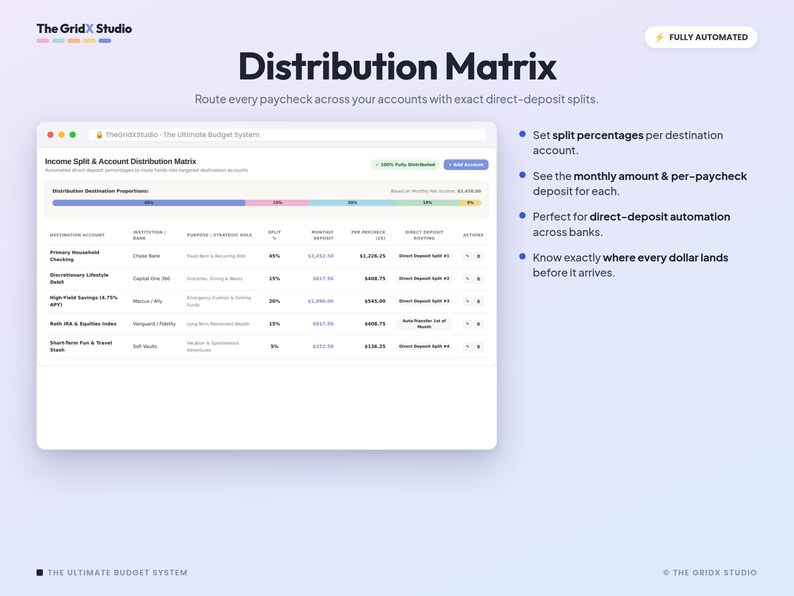
Task: Click the blue 45% segment of proportions bar
Action: [x=149, y=203]
